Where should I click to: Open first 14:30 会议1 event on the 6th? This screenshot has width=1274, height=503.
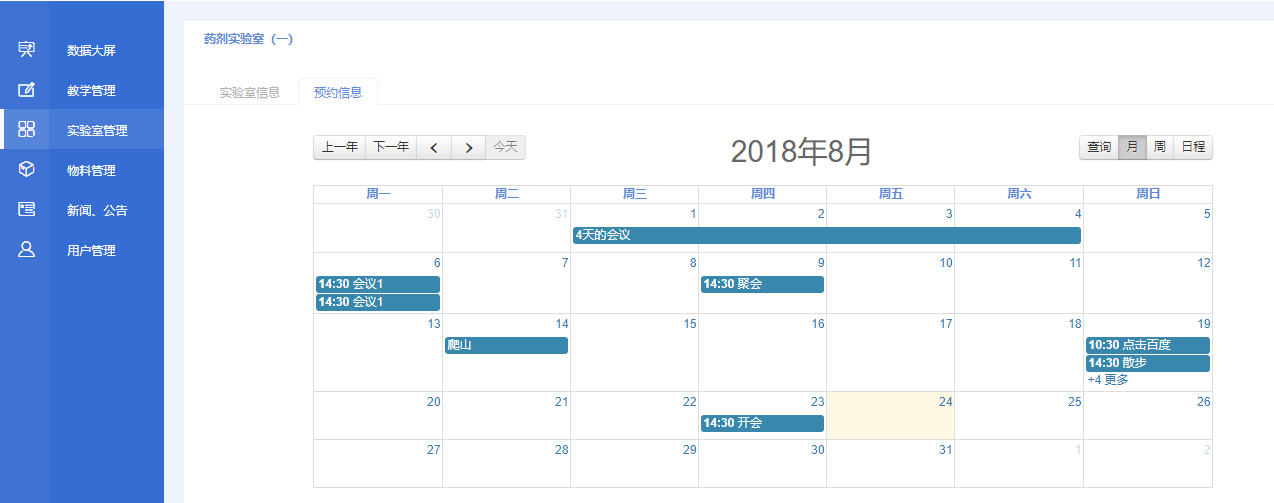click(x=378, y=284)
